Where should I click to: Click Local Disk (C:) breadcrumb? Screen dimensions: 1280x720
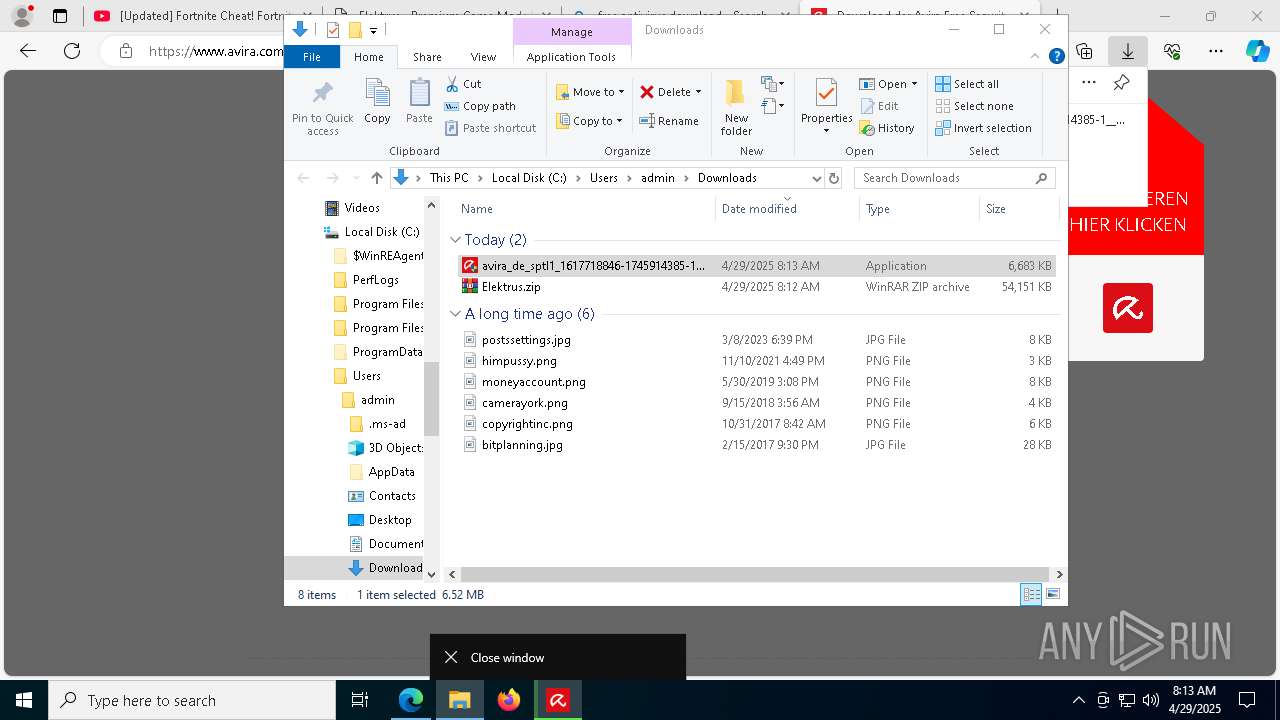529,178
